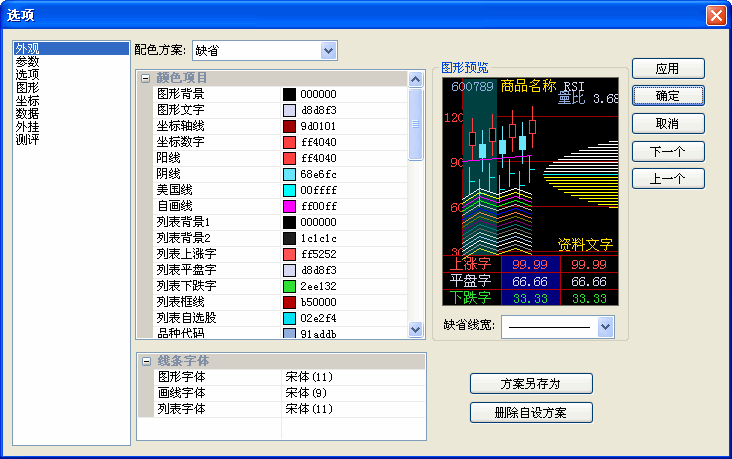Click the 删除自设方案 button
This screenshot has height=459, width=732.
pyautogui.click(x=531, y=413)
